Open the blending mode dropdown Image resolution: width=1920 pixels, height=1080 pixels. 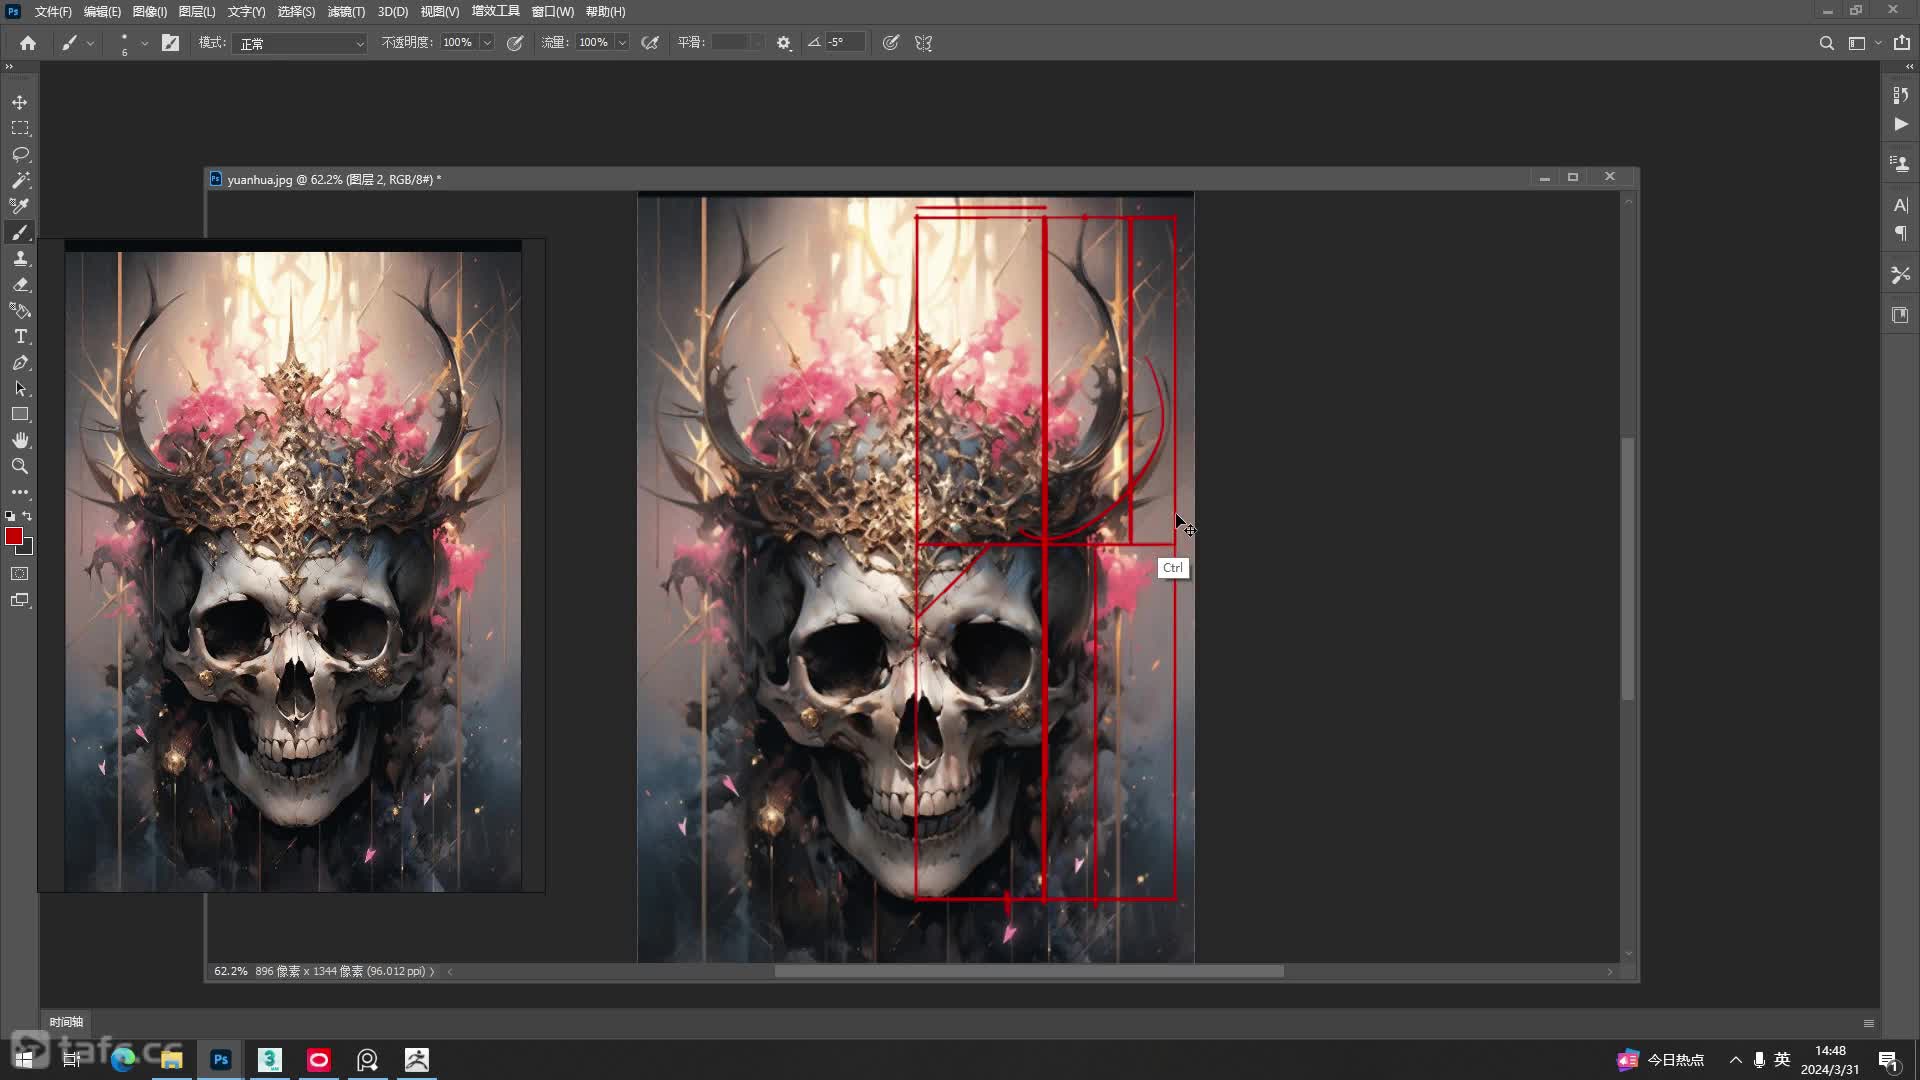[300, 43]
